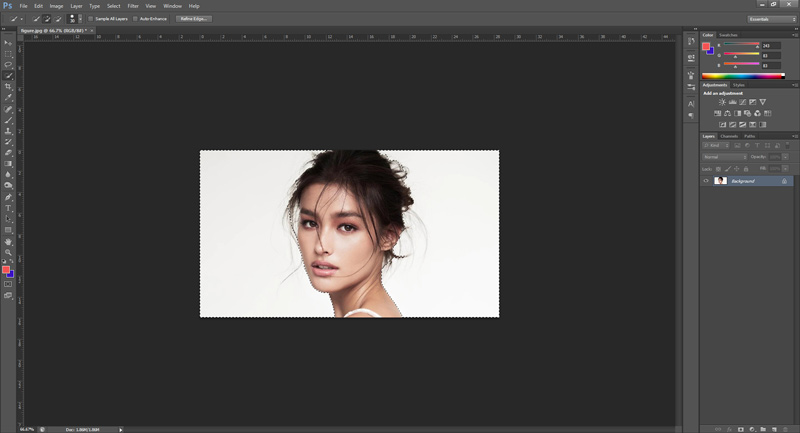Open the tool preset picker dropdown
800x433 pixels.
click(21, 19)
